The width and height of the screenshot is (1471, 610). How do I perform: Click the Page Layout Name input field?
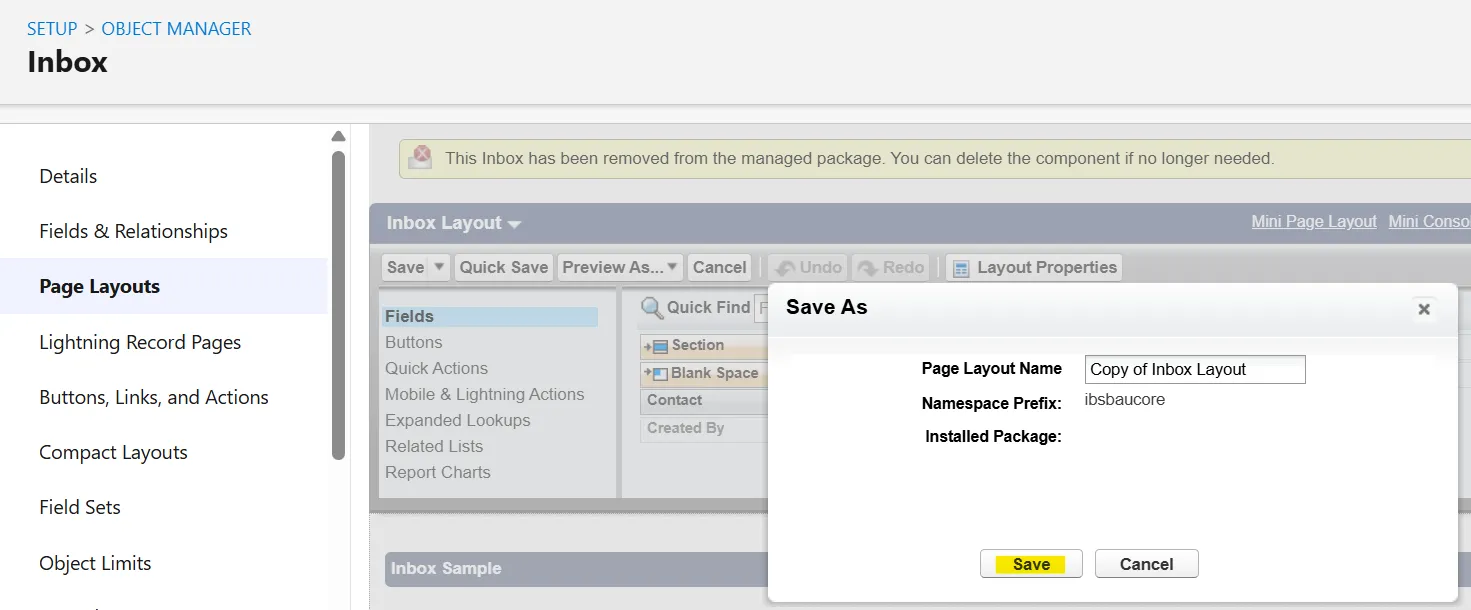(x=1195, y=369)
